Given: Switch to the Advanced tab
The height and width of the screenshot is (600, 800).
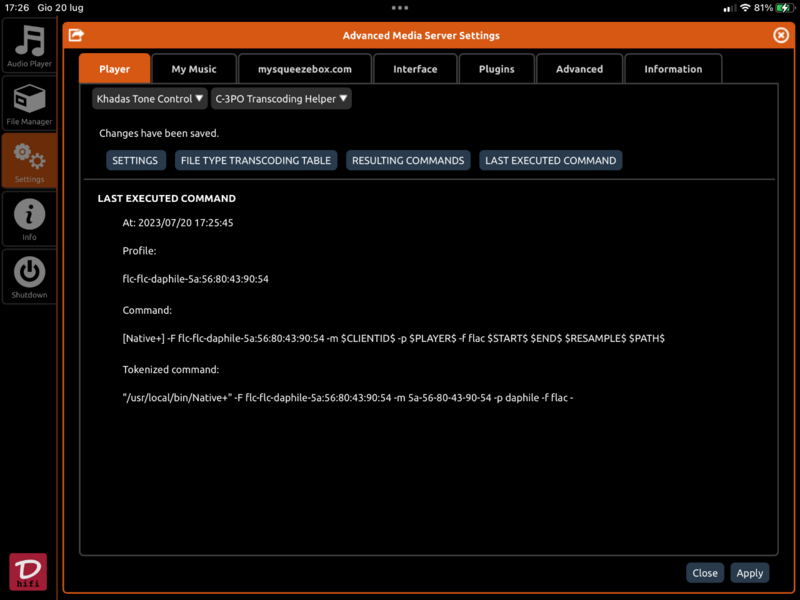Looking at the screenshot, I should [579, 69].
